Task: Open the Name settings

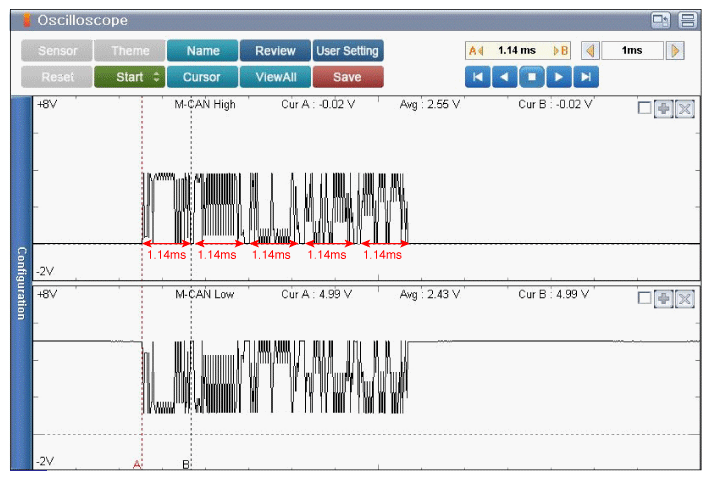Action: pyautogui.click(x=202, y=50)
